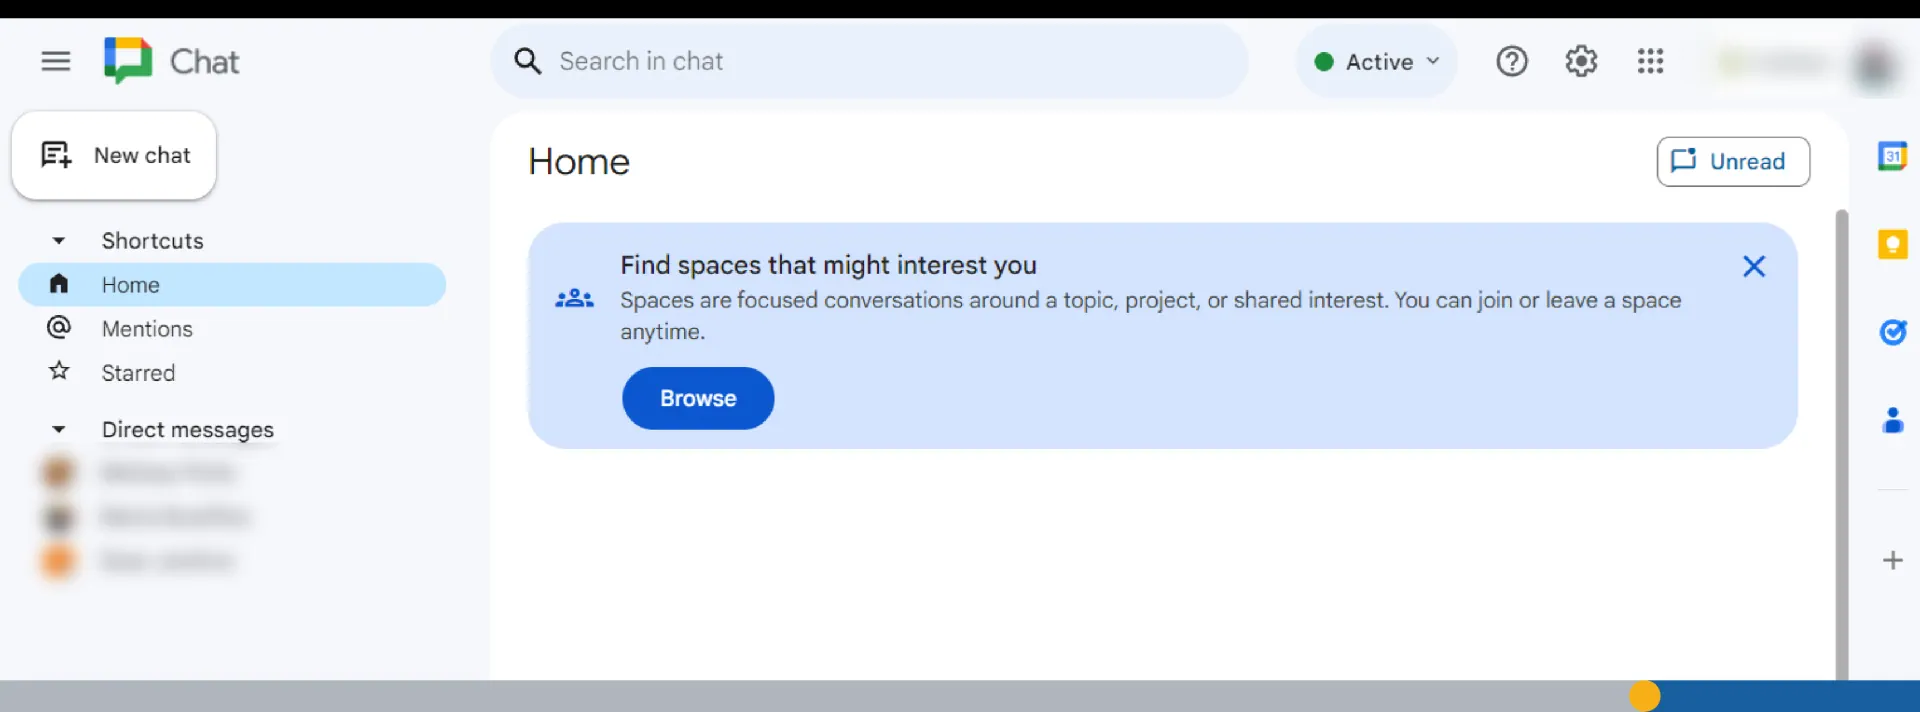Collapse the Direct messages section

(59, 430)
